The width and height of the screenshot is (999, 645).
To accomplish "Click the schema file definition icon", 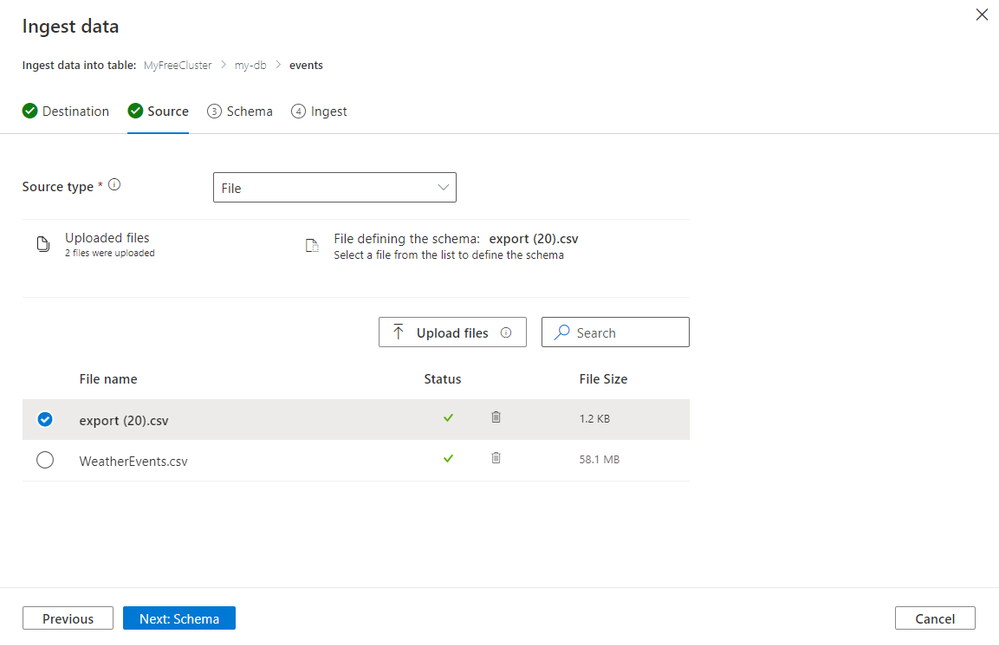I will pyautogui.click(x=312, y=245).
